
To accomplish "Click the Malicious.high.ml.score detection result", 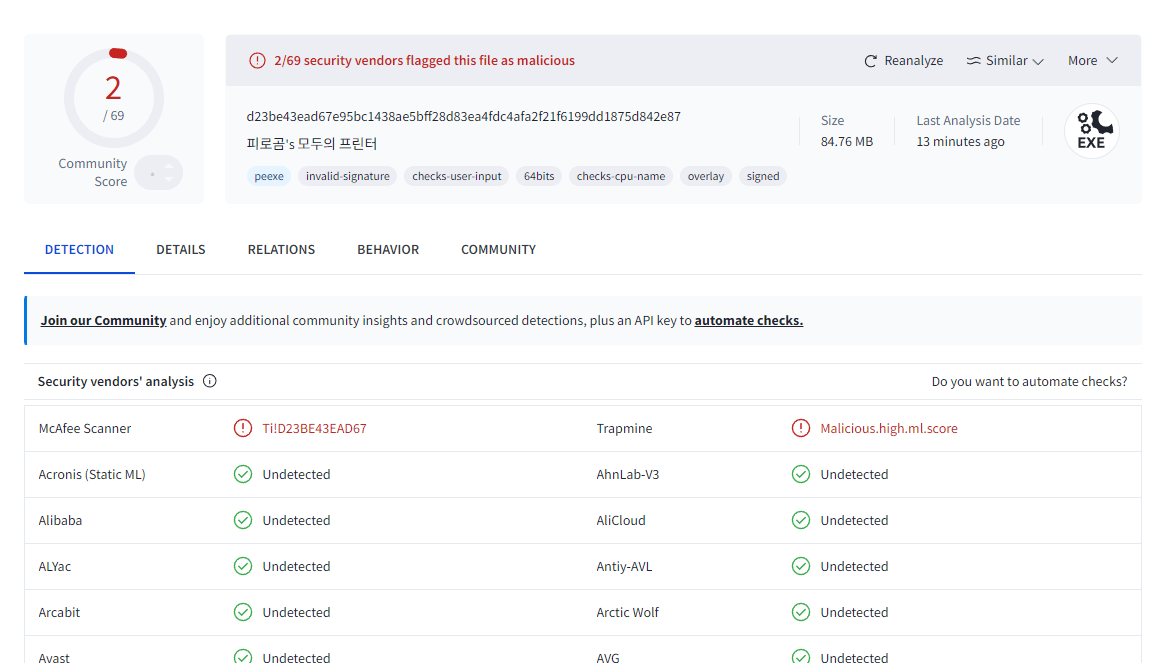I will 889,429.
